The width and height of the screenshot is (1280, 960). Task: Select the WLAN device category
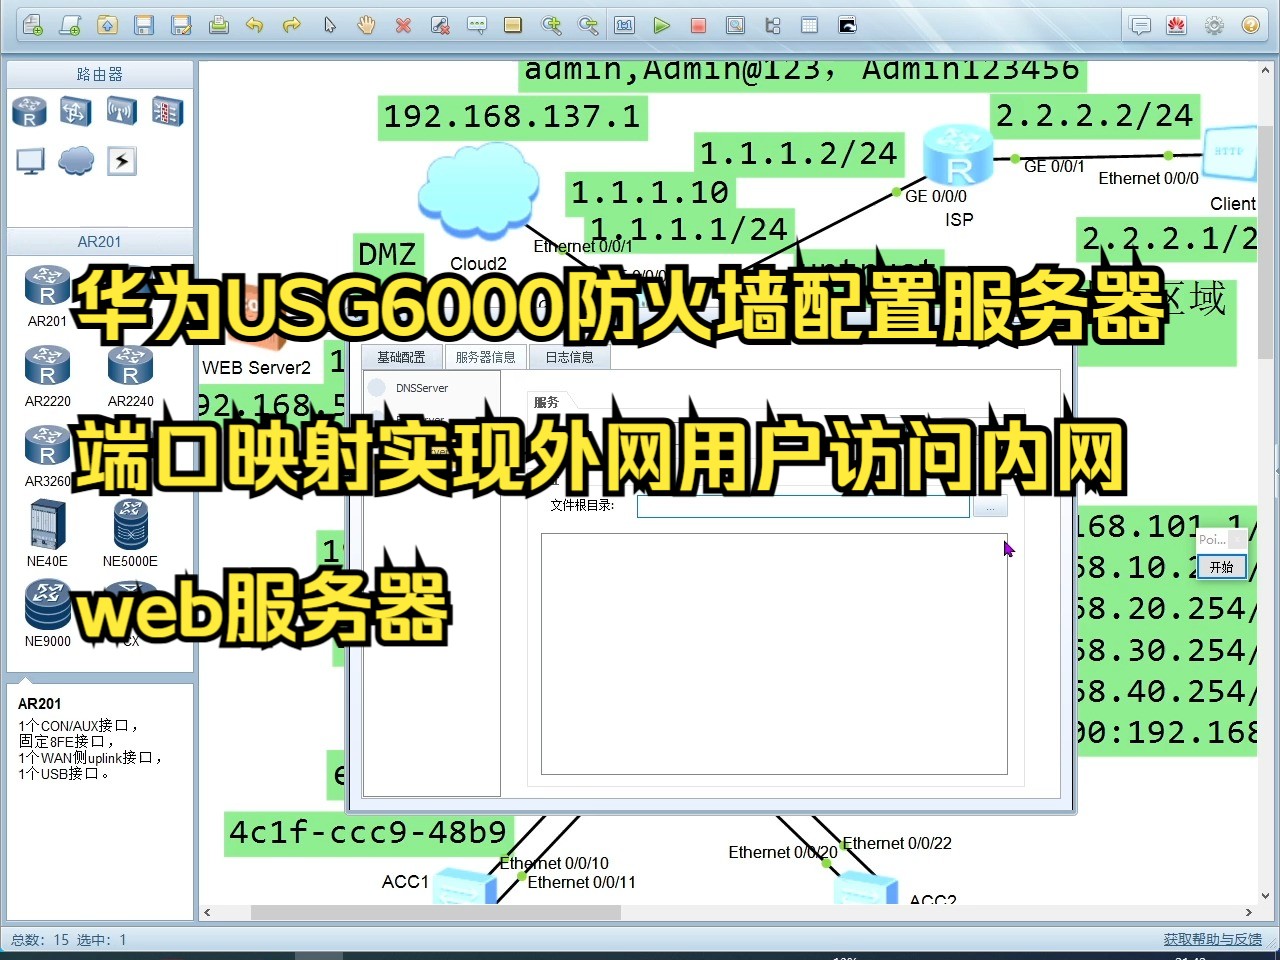pyautogui.click(x=122, y=111)
